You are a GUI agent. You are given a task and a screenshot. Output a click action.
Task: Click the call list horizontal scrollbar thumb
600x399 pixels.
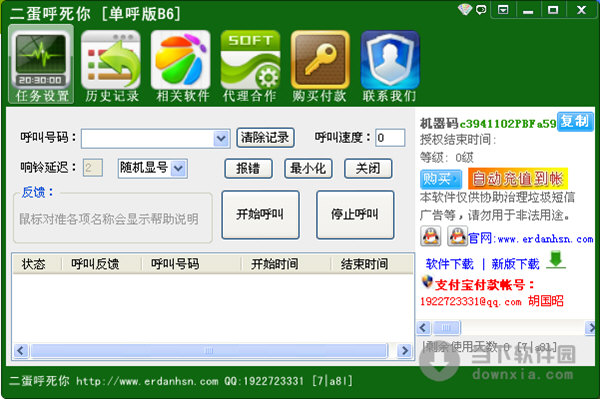[x=209, y=350]
